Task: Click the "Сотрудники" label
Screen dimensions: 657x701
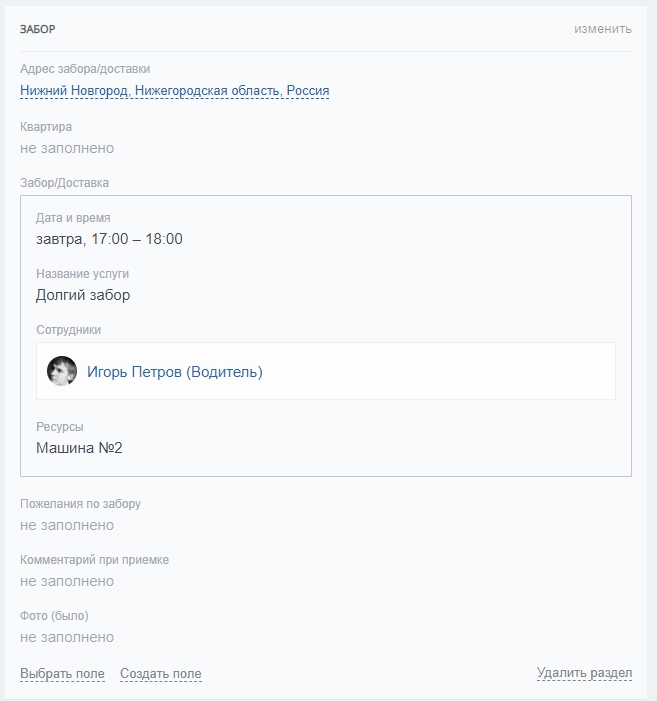Action: coord(68,330)
